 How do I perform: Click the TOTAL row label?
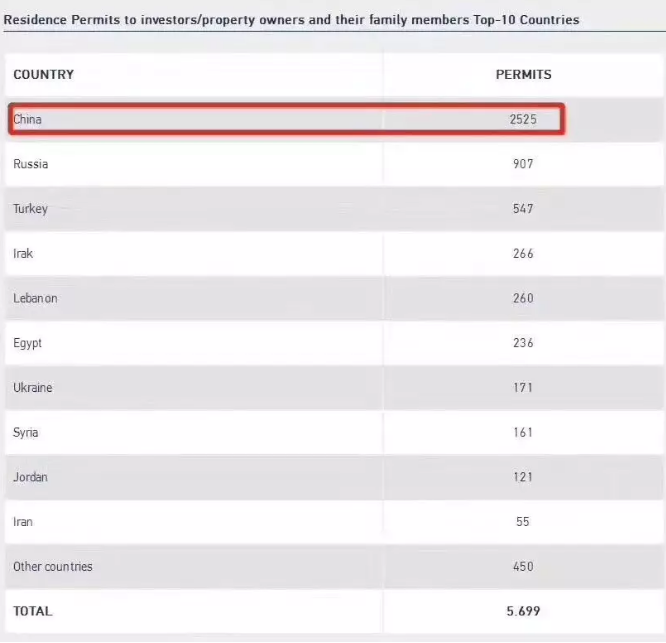point(33,611)
